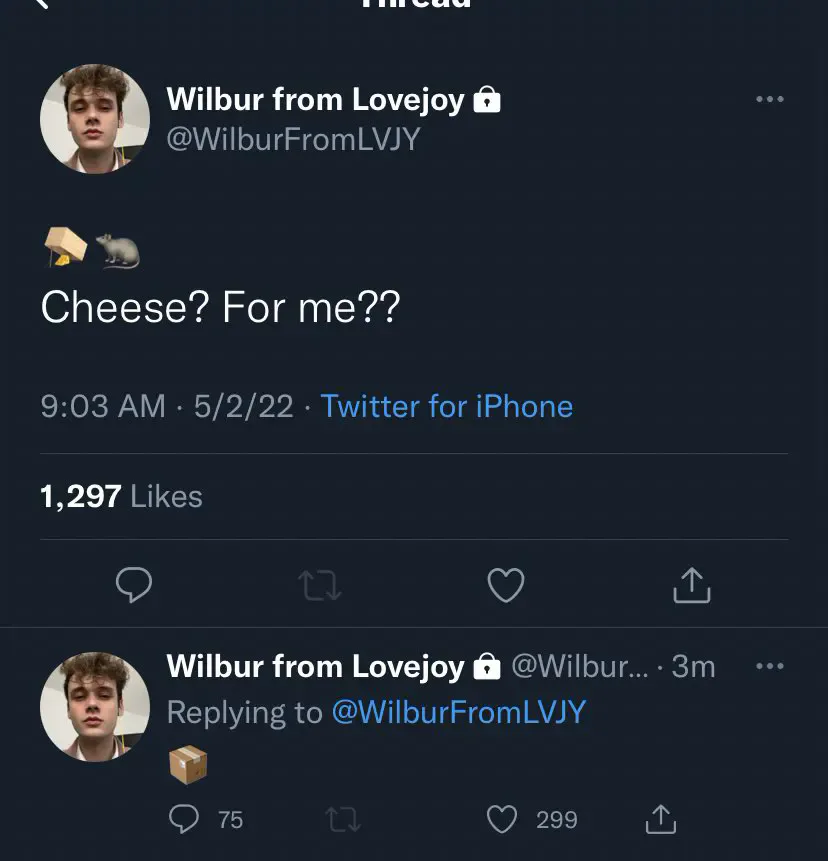Image resolution: width=828 pixels, height=861 pixels.
Task: Like the package emoji reply
Action: tap(502, 820)
